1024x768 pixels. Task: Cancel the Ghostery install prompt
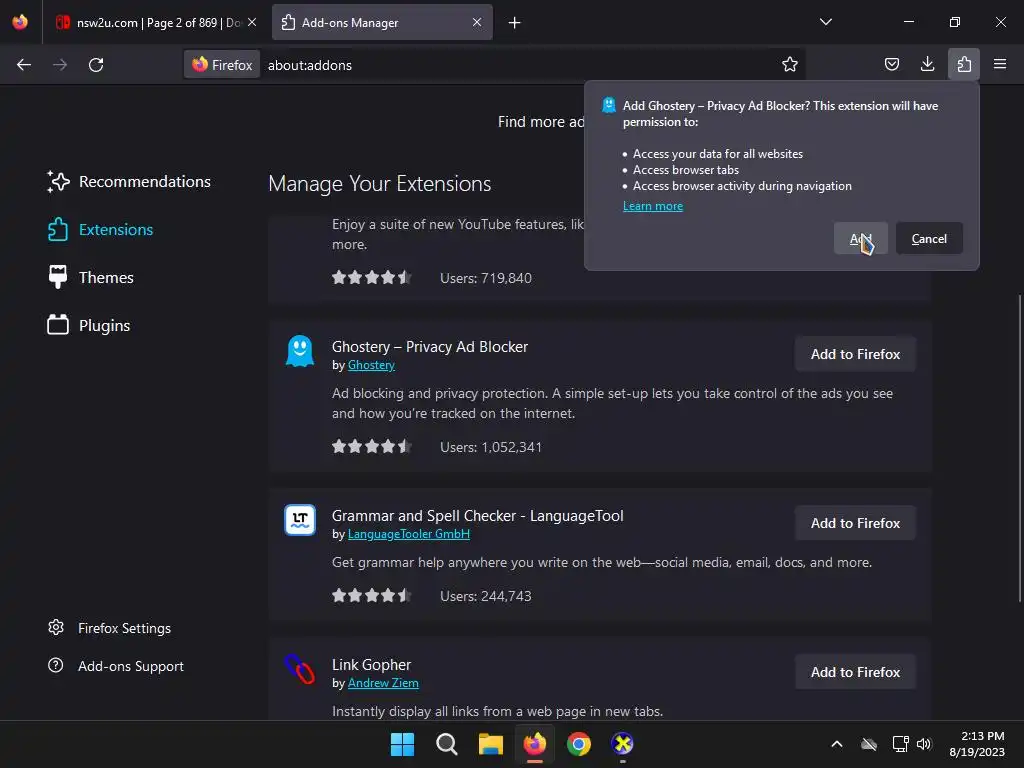pos(929,238)
